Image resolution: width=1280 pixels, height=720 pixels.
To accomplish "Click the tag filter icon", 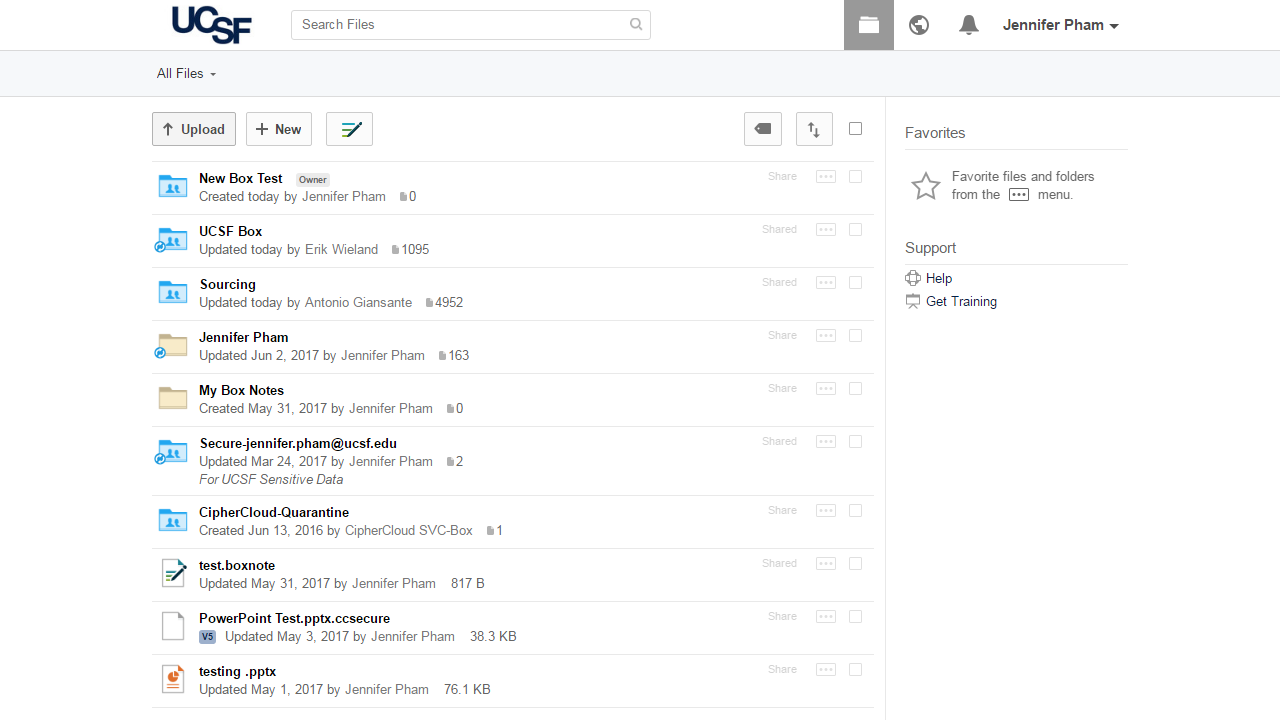I will coord(763,129).
